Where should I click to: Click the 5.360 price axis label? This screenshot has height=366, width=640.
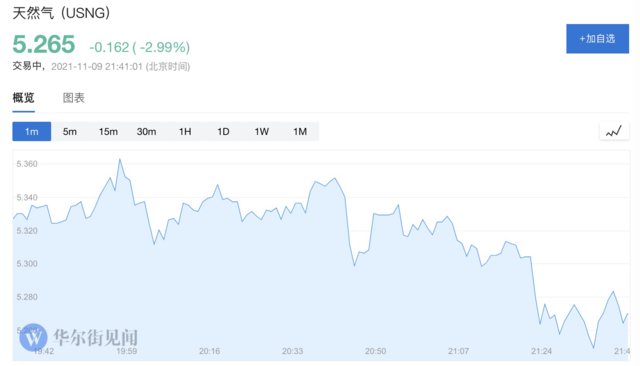tap(27, 164)
